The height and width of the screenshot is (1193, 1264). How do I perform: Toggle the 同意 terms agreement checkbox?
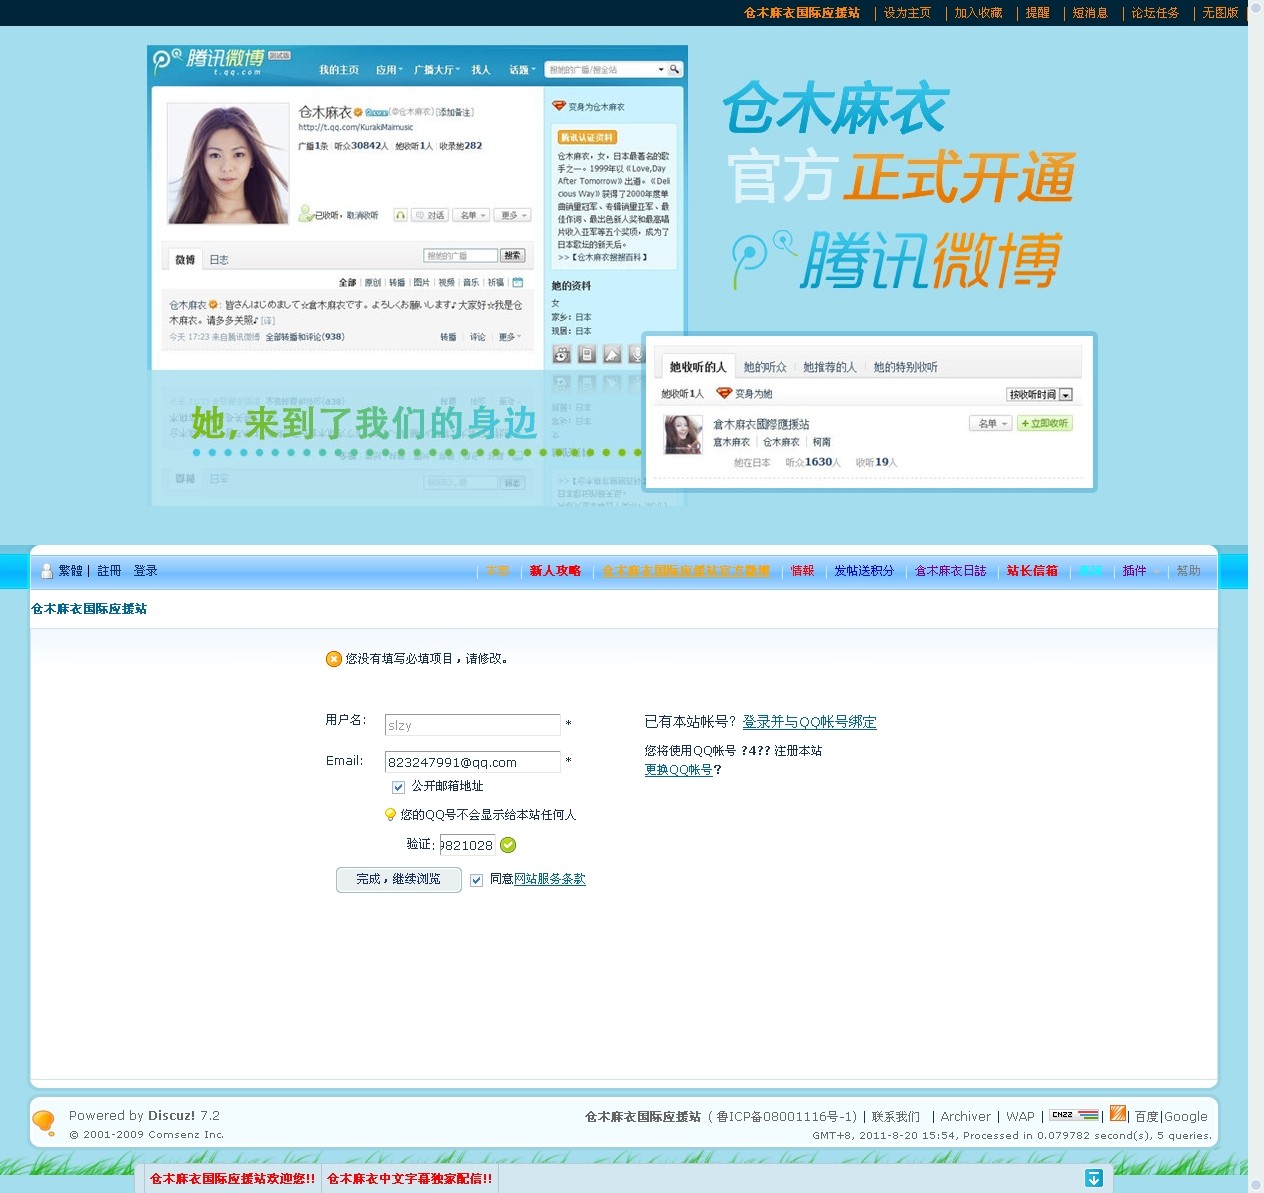pyautogui.click(x=476, y=880)
